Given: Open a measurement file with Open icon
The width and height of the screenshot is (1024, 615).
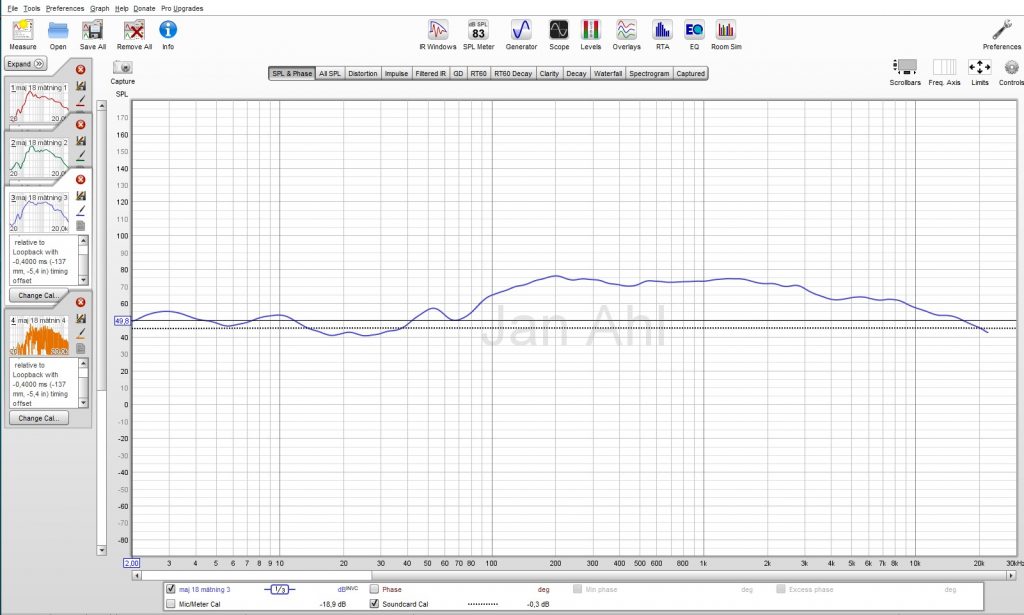Looking at the screenshot, I should 58,30.
